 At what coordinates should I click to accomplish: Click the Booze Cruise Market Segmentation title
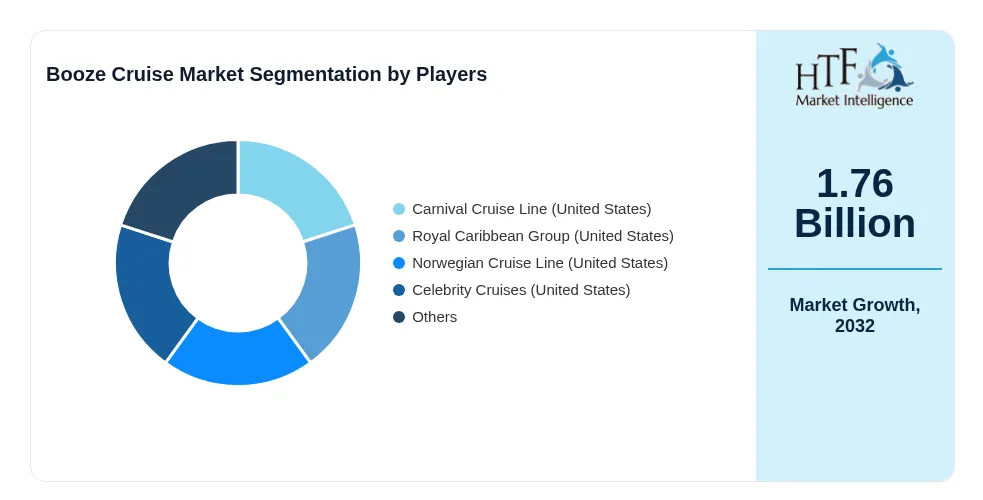266,74
